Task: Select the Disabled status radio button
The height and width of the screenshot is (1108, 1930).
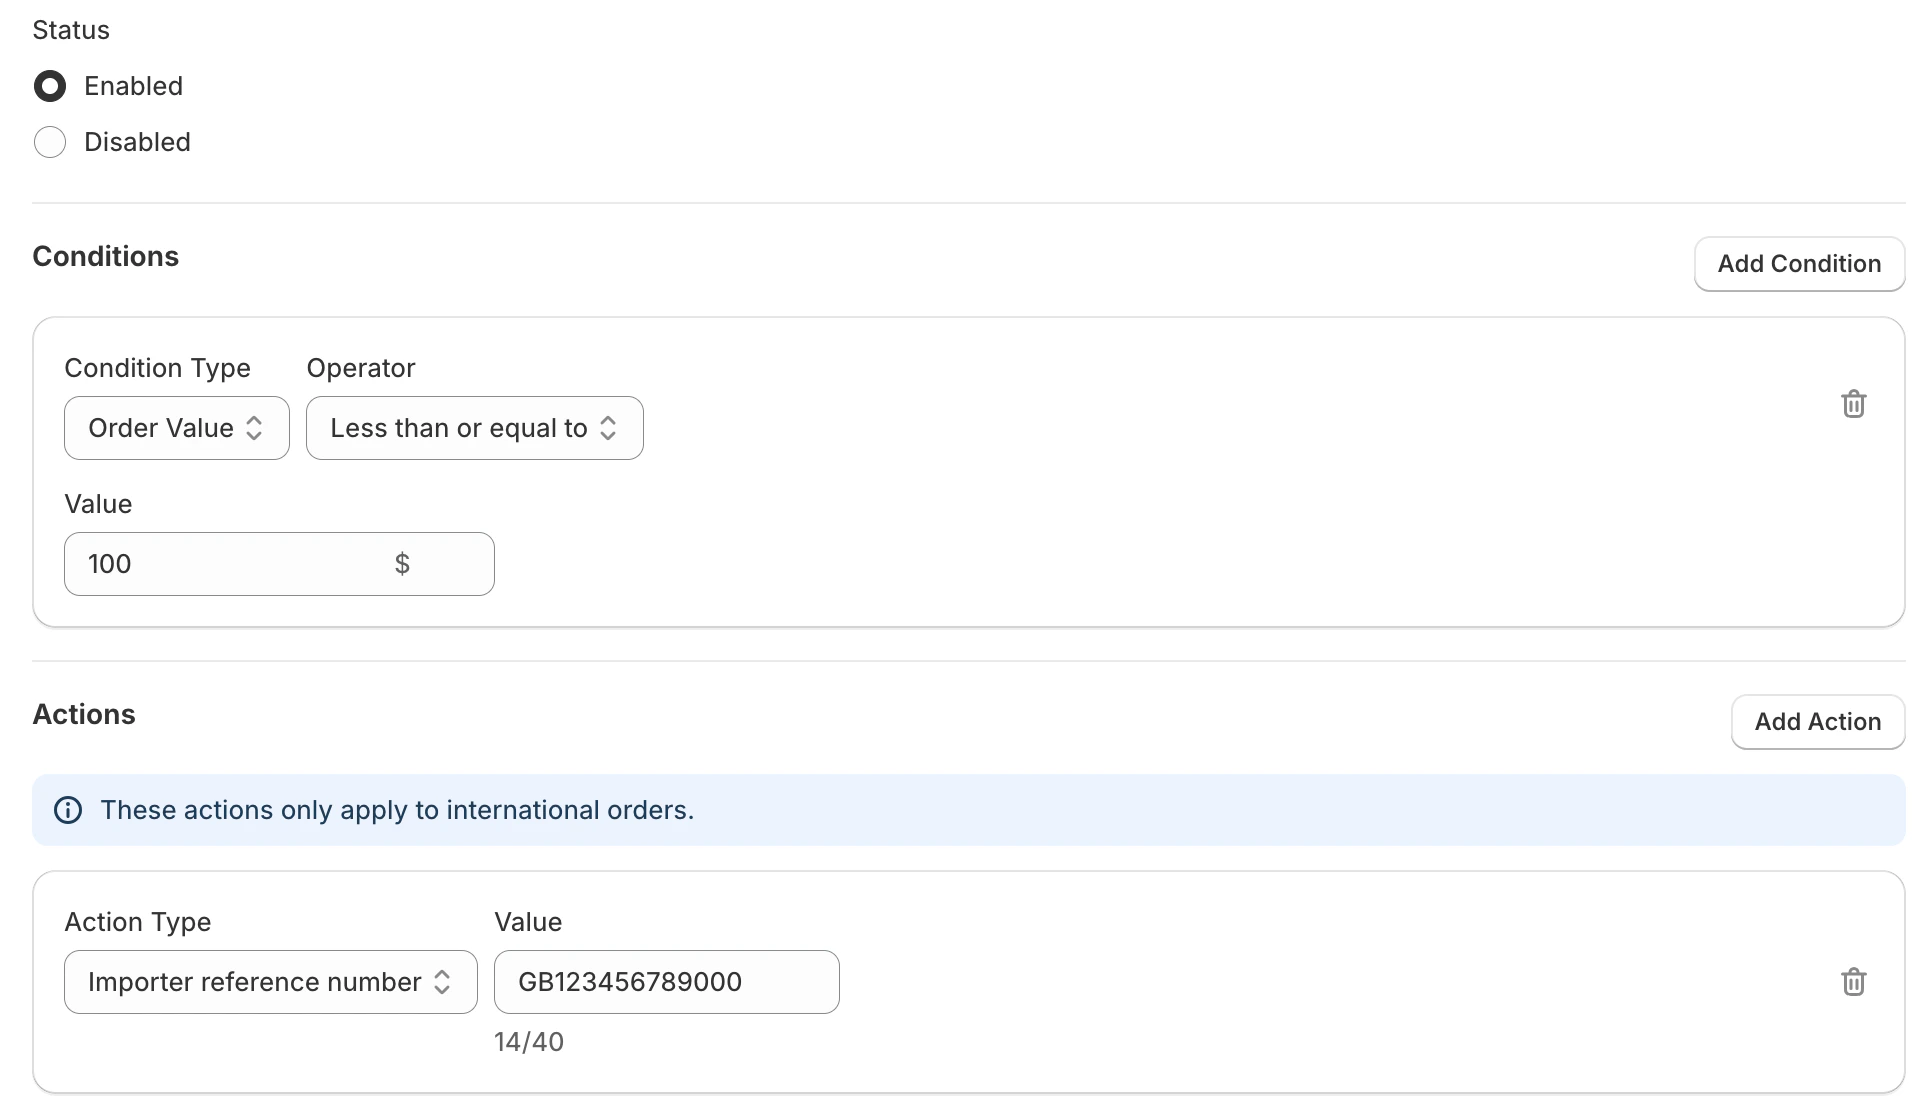Action: point(50,142)
